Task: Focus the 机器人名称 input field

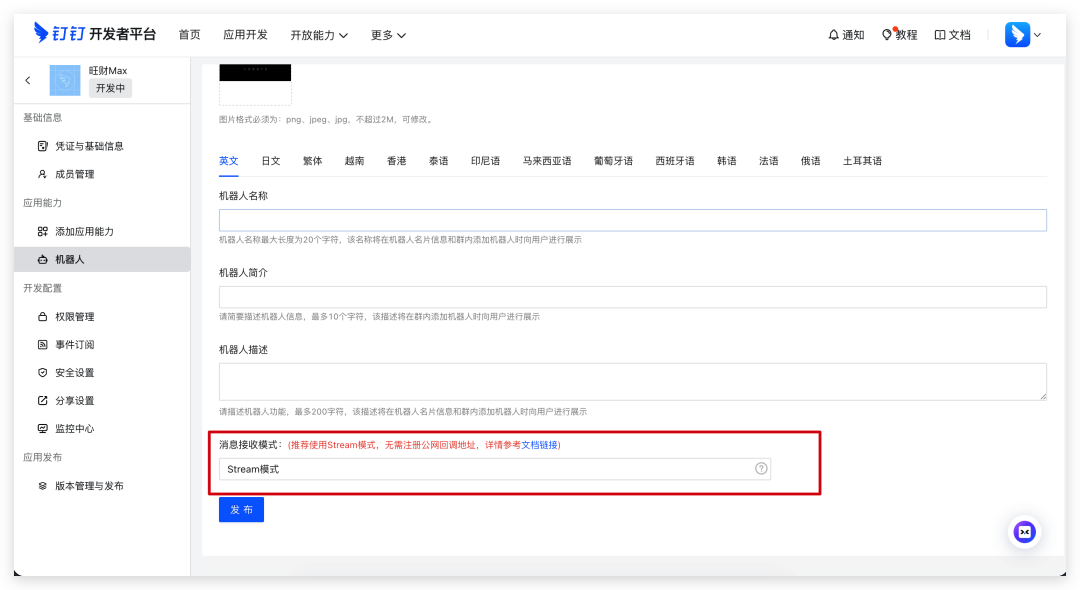Action: (632, 220)
